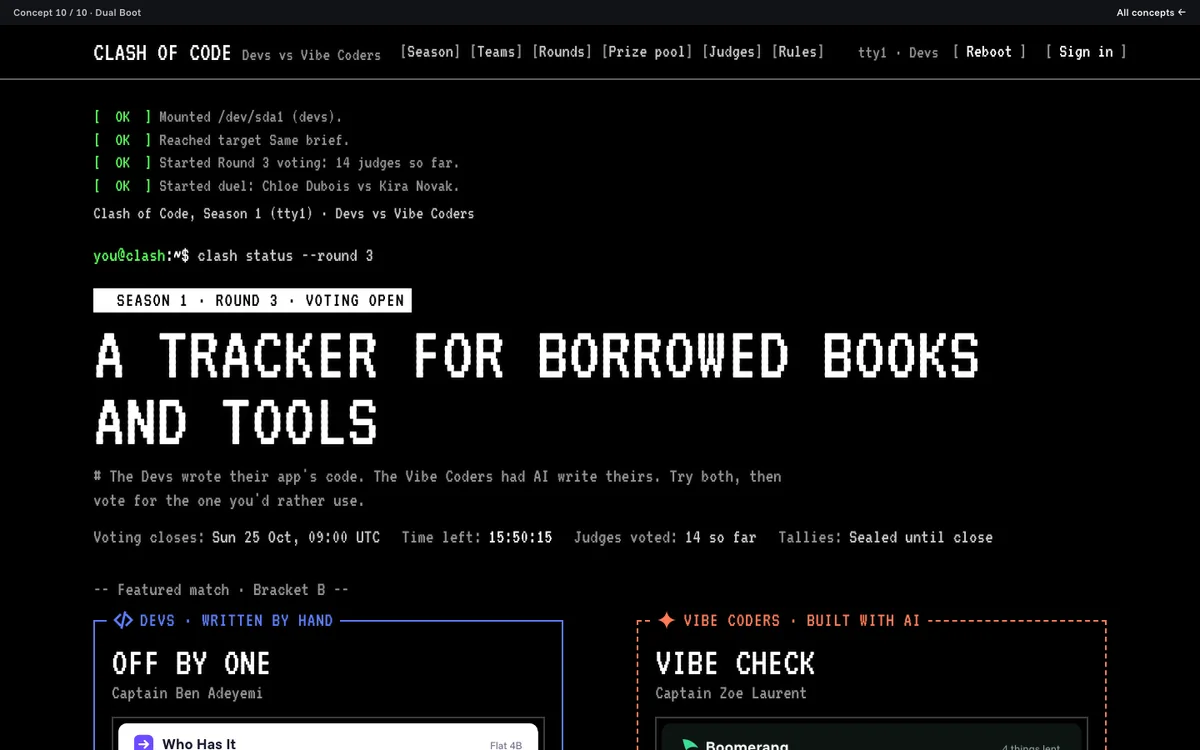This screenshot has height=750, width=1200.
Task: Go back via All concepts link
Action: [1151, 13]
